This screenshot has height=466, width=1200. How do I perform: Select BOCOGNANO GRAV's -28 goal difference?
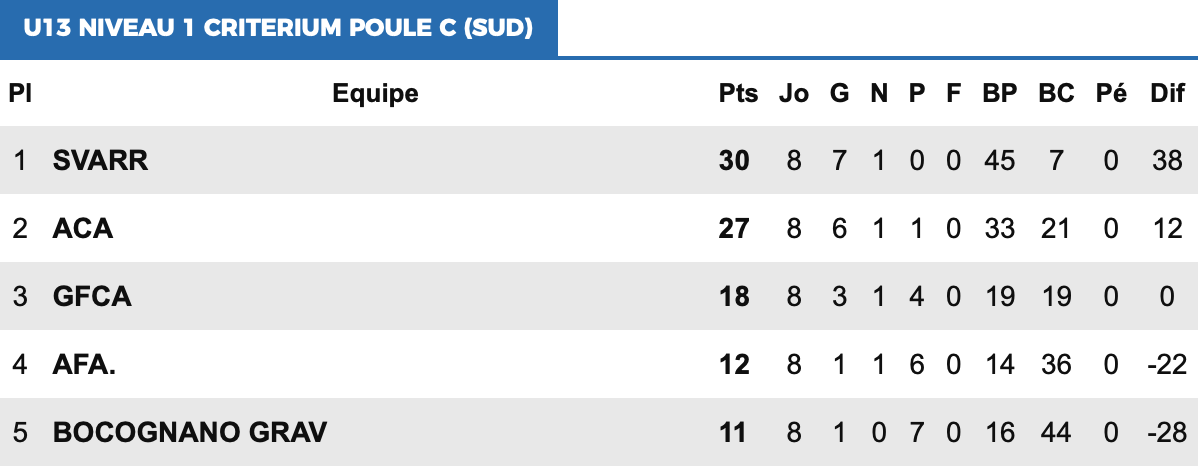(1166, 432)
